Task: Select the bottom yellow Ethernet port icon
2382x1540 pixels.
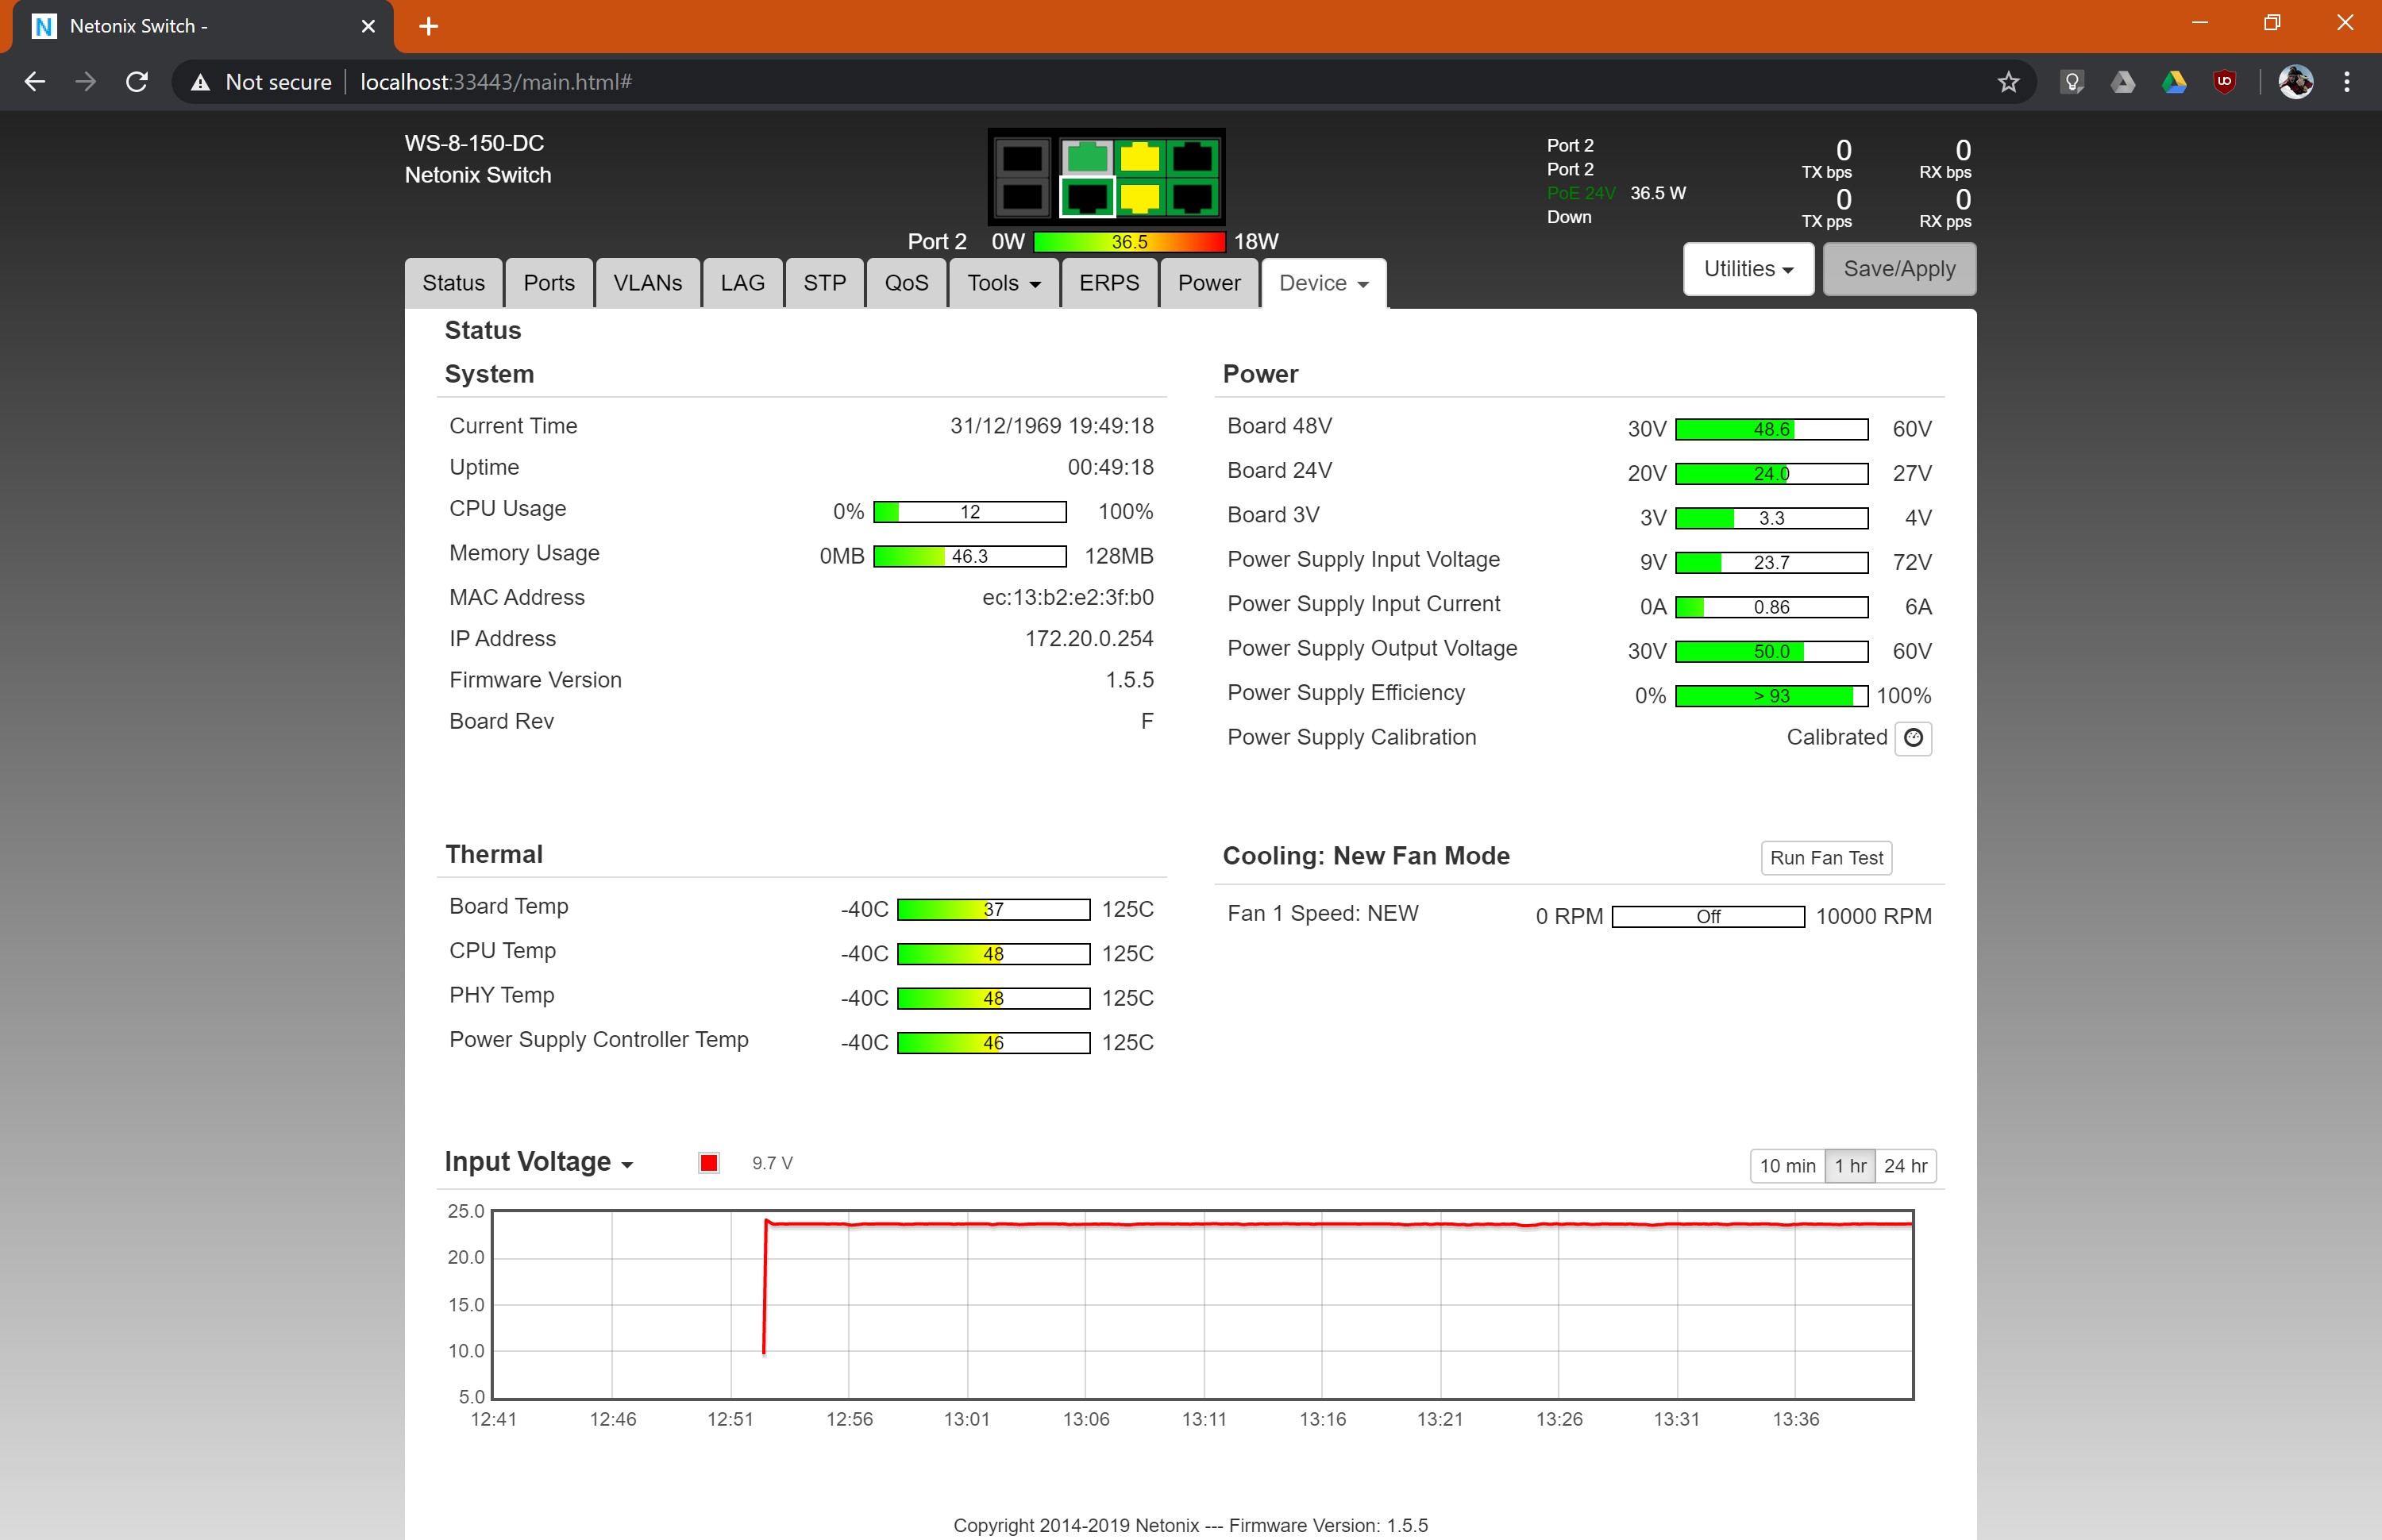Action: click(1139, 197)
